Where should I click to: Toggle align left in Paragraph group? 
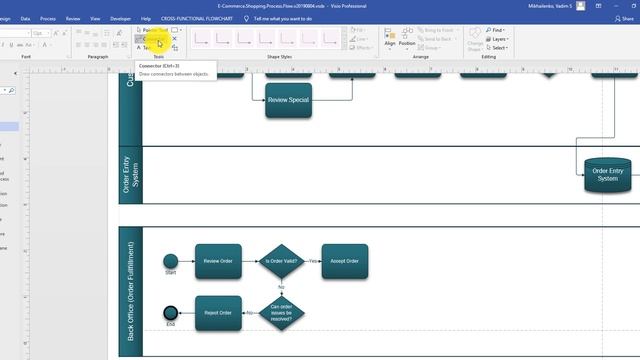pyautogui.click(x=79, y=45)
